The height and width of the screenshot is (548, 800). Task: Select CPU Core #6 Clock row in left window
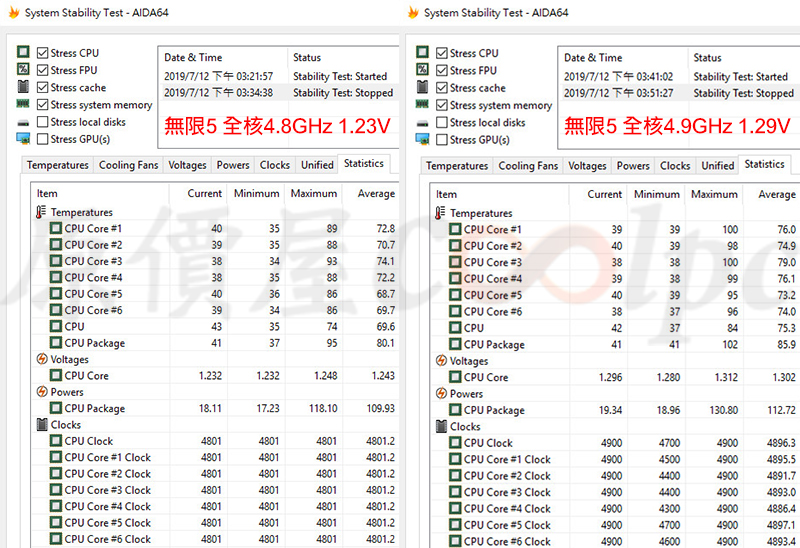coord(215,539)
